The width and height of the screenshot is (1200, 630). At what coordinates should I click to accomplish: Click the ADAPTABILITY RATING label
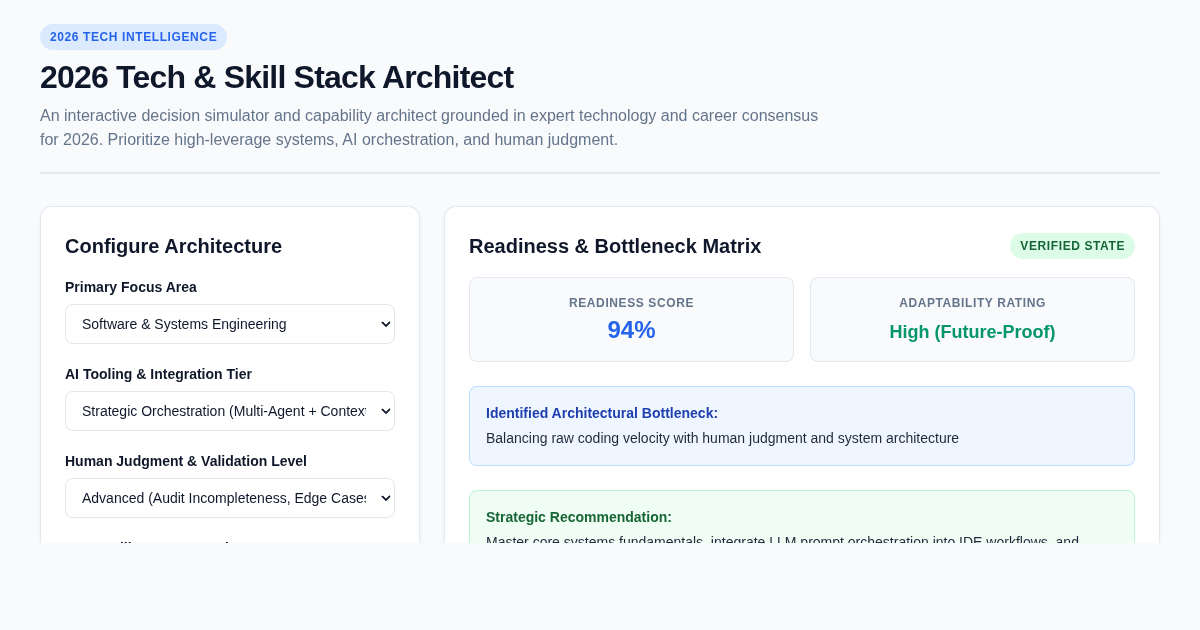click(x=972, y=303)
